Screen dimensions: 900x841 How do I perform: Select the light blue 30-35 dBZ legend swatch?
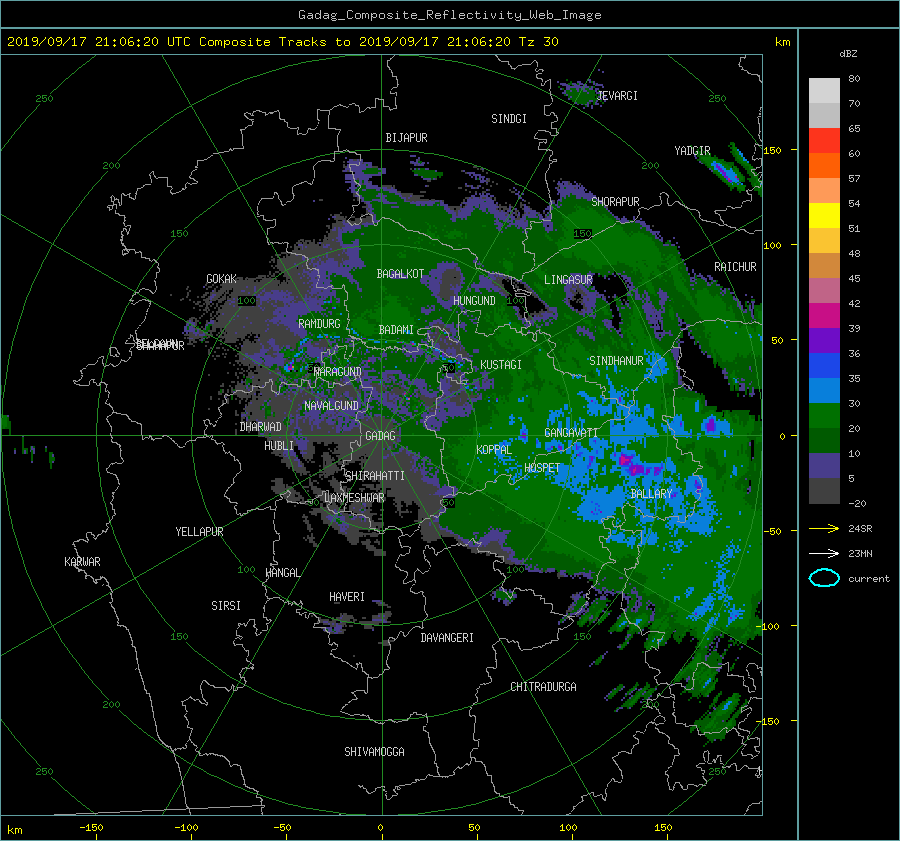click(x=824, y=390)
